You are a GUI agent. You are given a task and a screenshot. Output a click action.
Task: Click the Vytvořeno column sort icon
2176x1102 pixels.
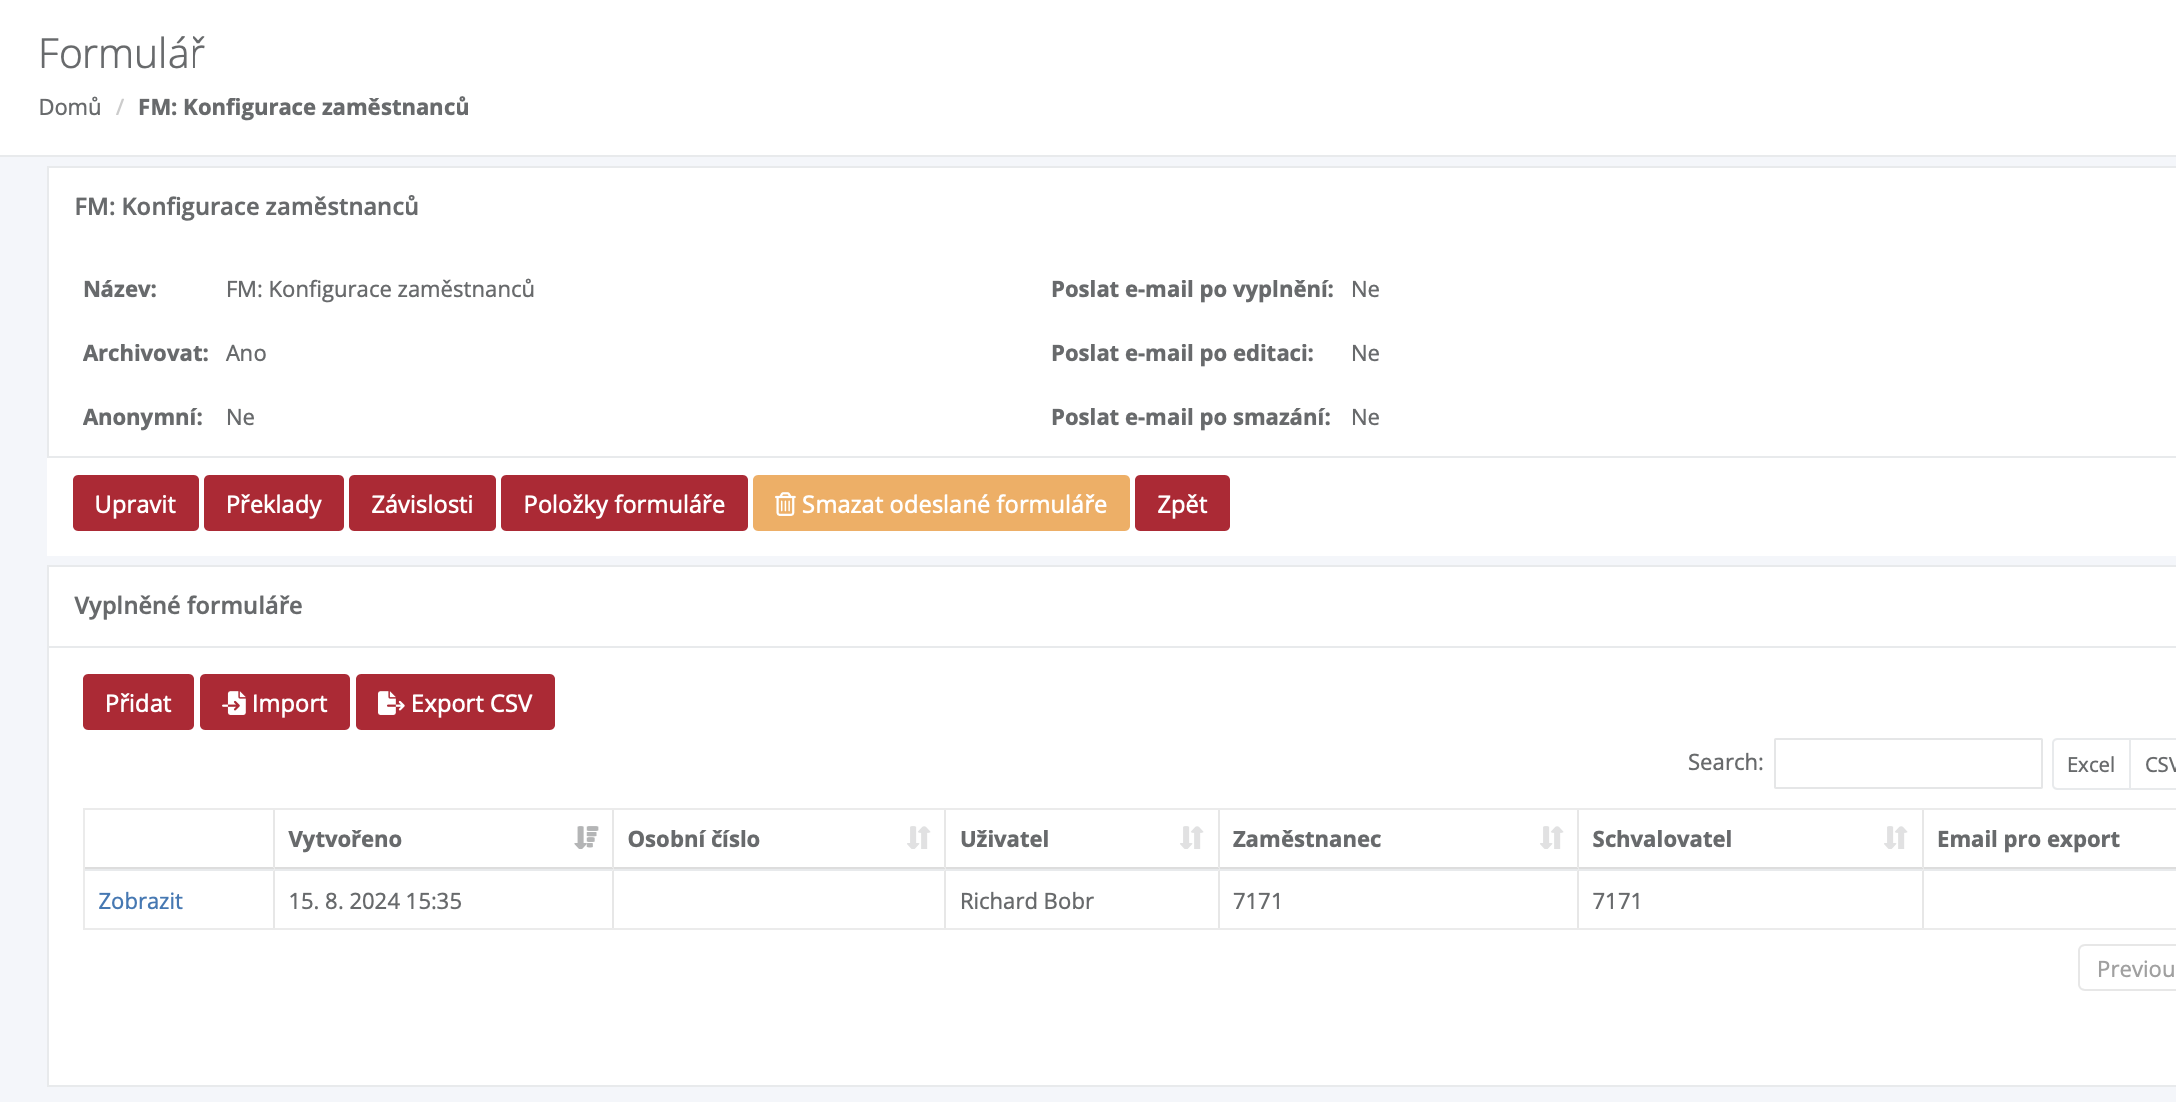coord(586,838)
